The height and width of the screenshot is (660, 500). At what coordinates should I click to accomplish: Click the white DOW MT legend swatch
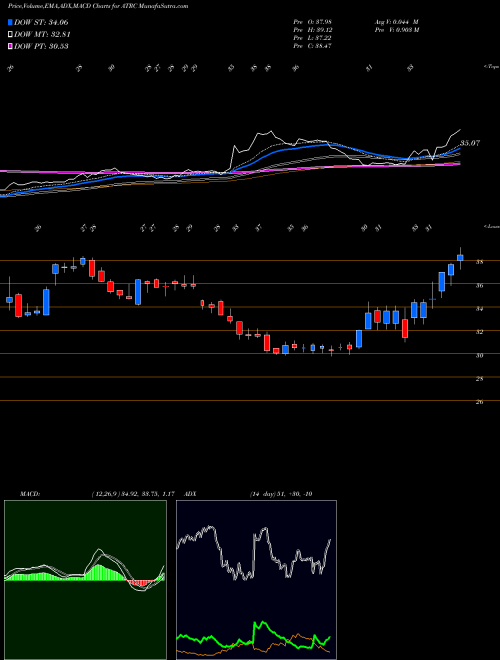[x=10, y=34]
